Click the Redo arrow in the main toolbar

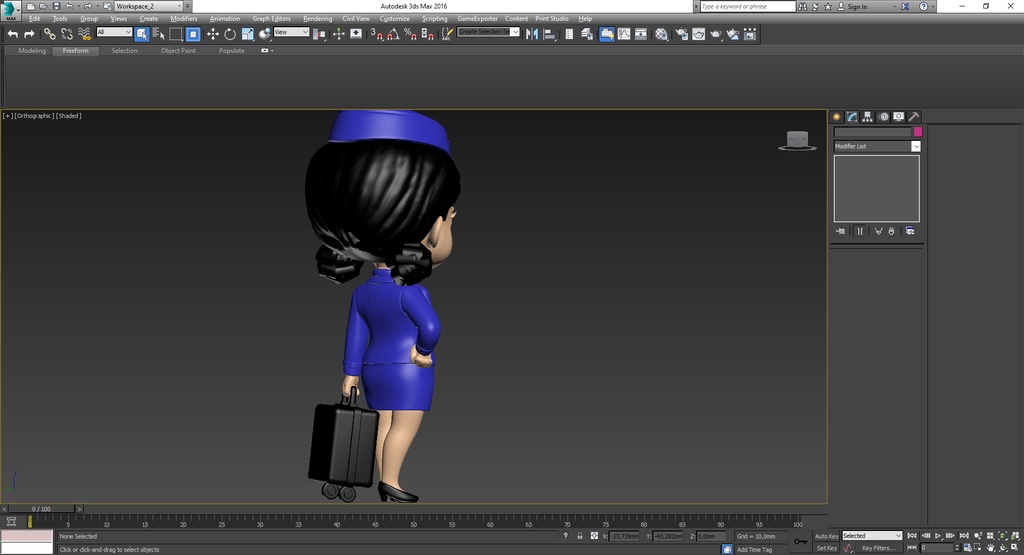tap(29, 34)
